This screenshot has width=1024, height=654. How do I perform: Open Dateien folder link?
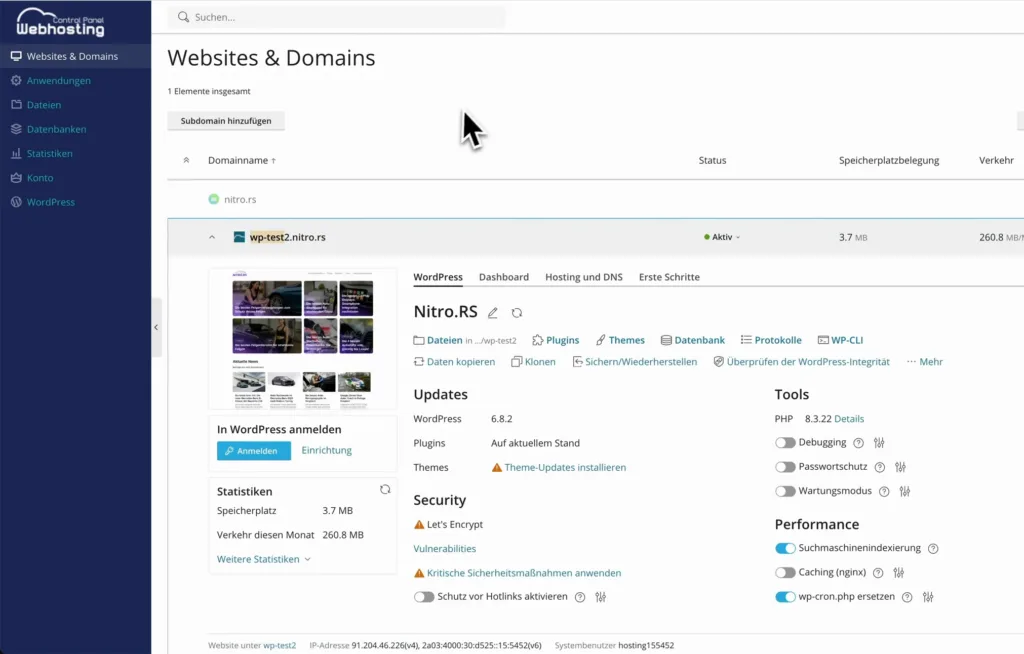point(438,340)
